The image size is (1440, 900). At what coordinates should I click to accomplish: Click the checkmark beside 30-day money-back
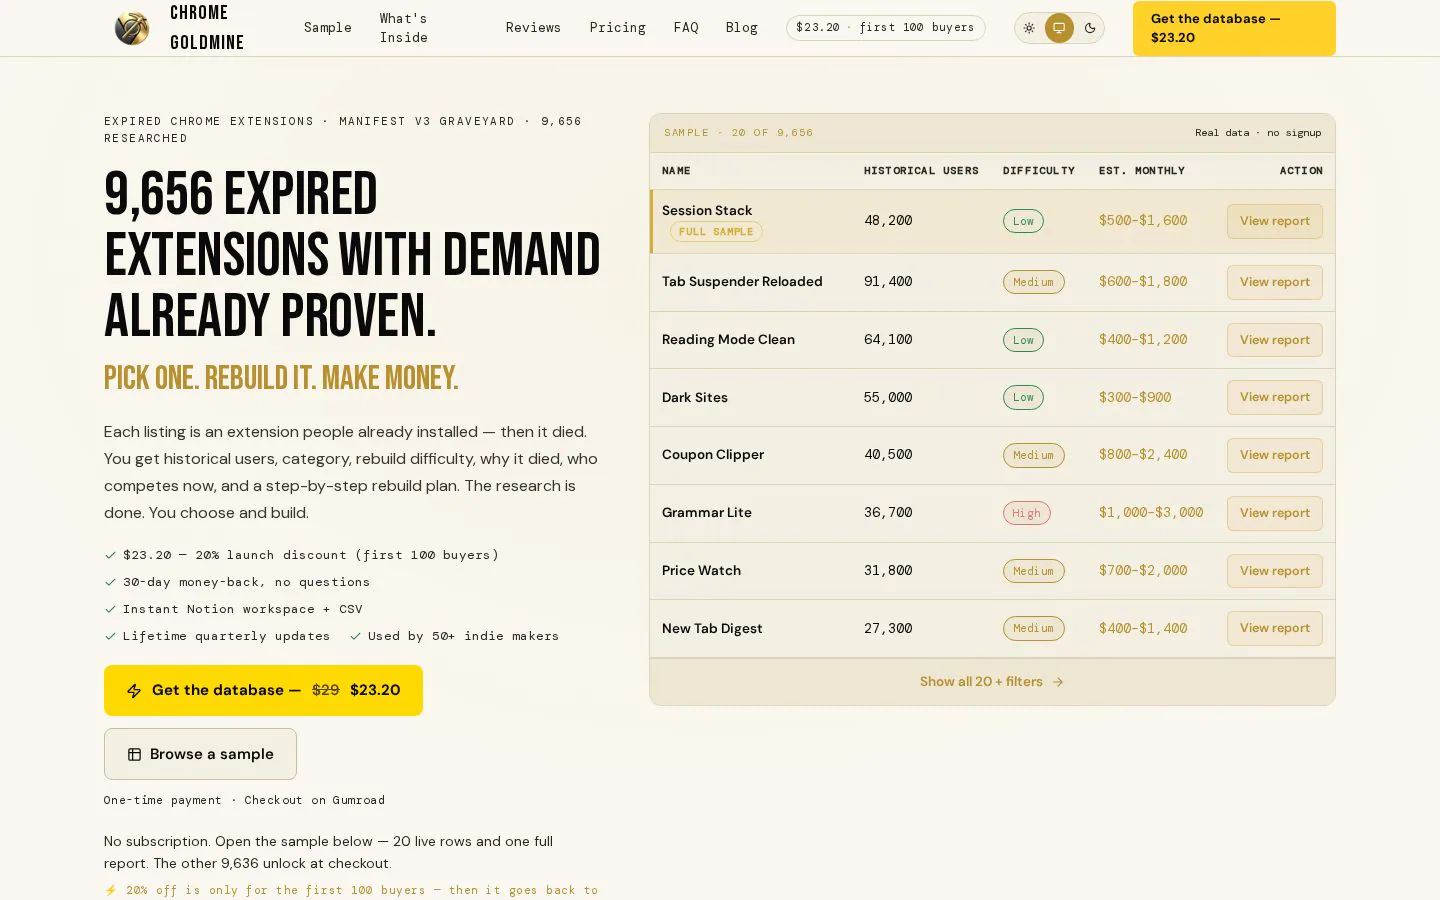110,582
